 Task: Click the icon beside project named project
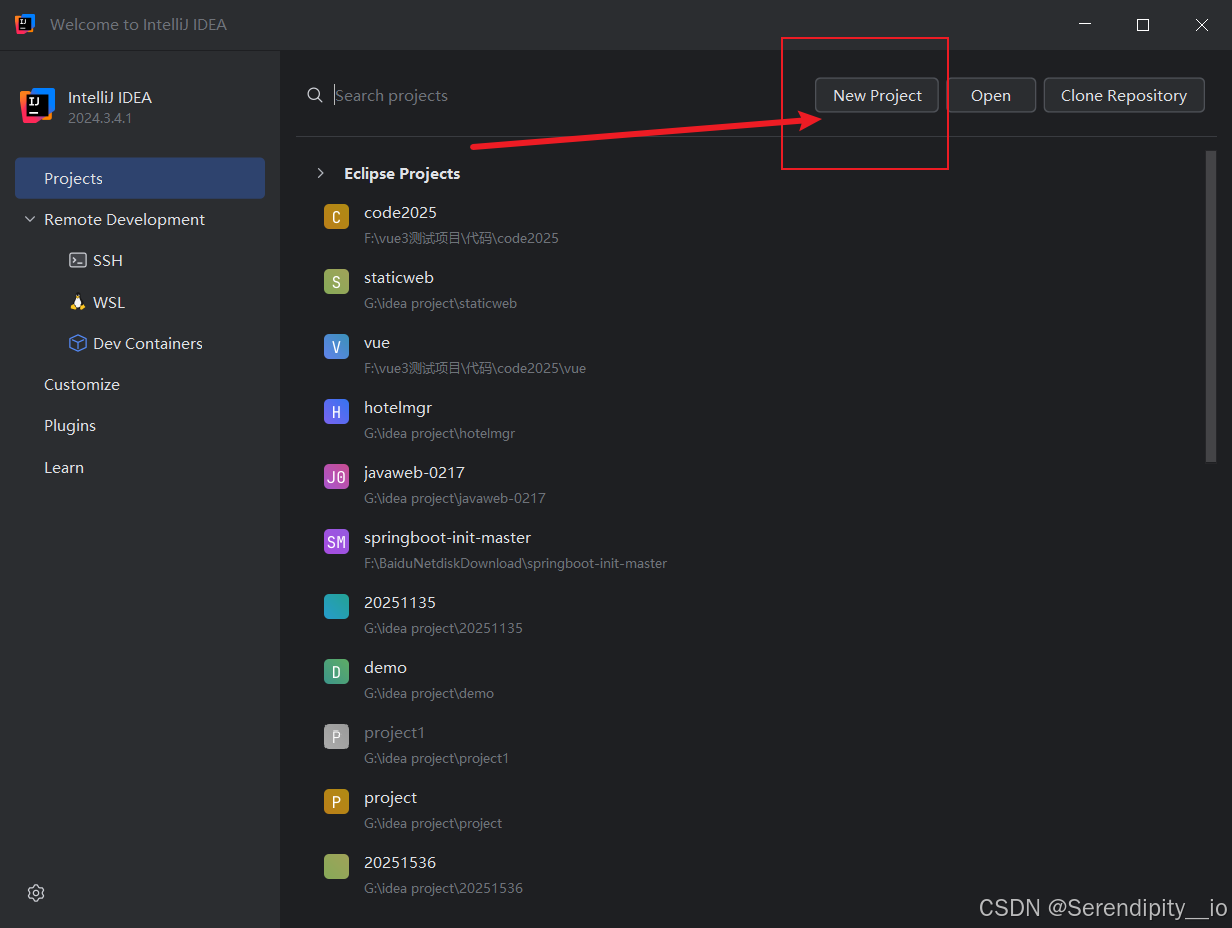pyautogui.click(x=336, y=802)
